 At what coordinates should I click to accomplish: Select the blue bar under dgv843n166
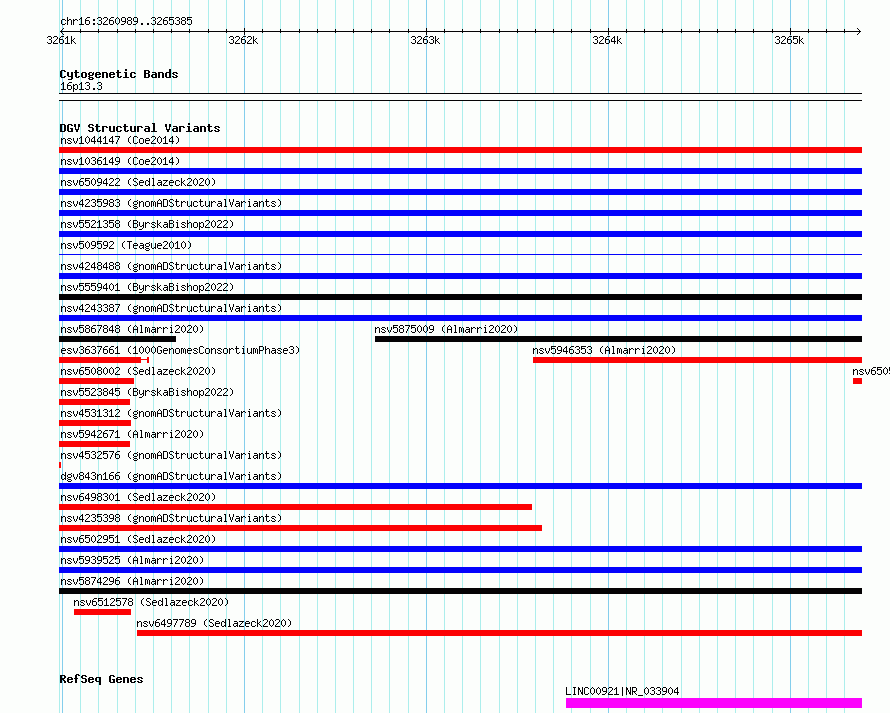point(460,486)
